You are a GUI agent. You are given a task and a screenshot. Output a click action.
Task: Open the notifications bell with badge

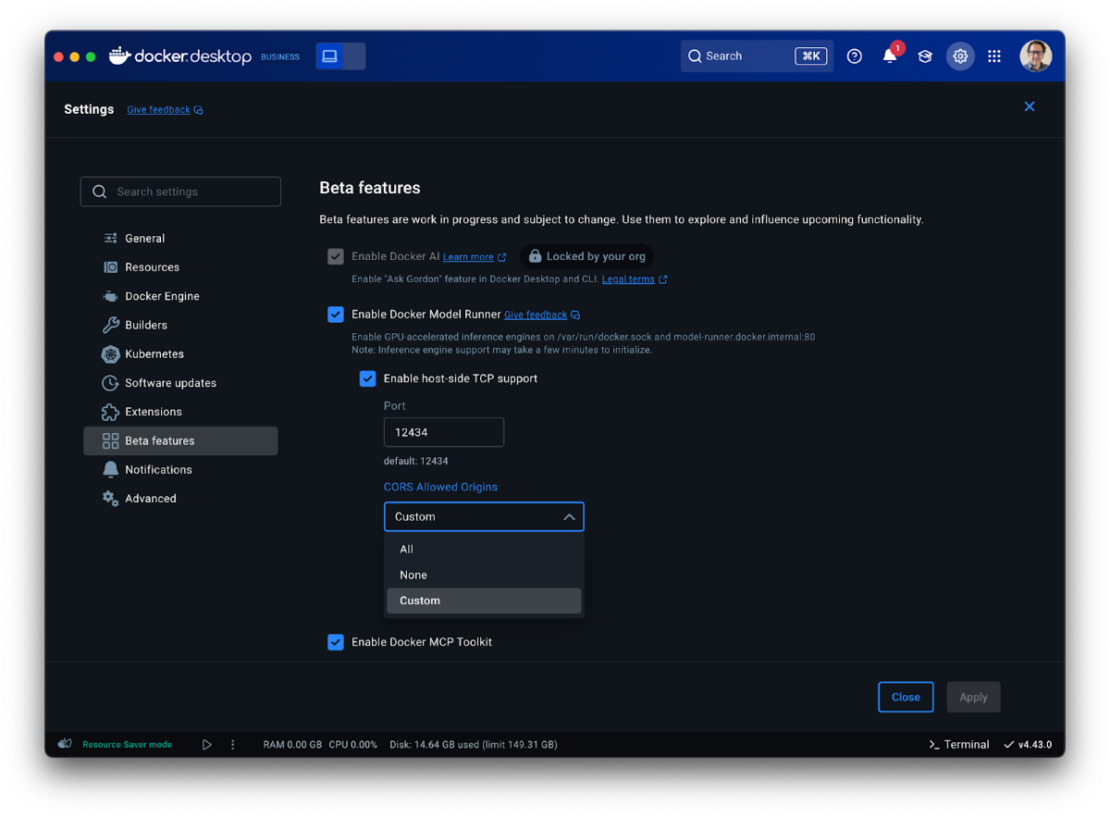point(889,56)
